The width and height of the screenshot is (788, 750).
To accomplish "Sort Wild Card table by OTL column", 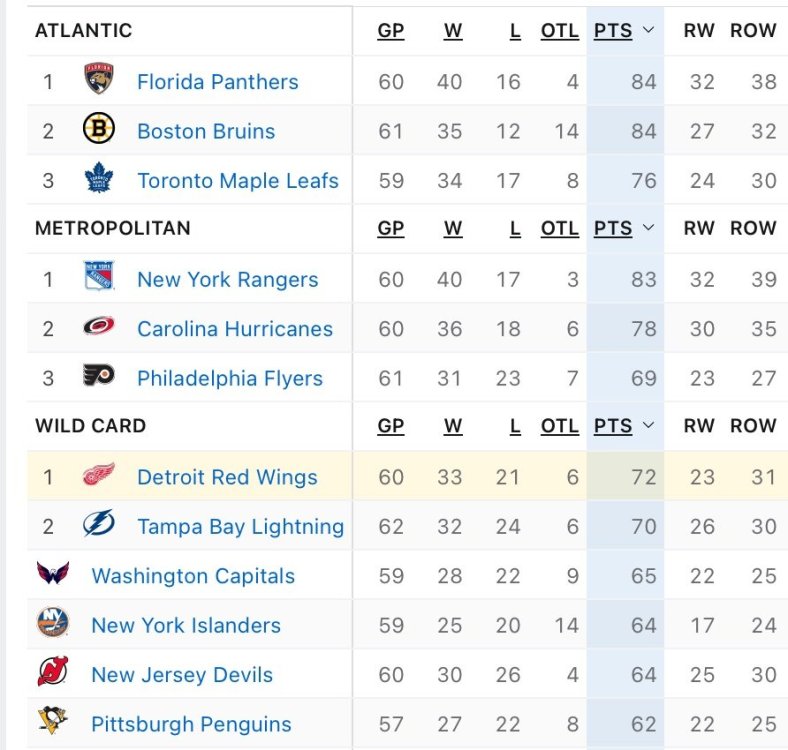I will click(559, 426).
